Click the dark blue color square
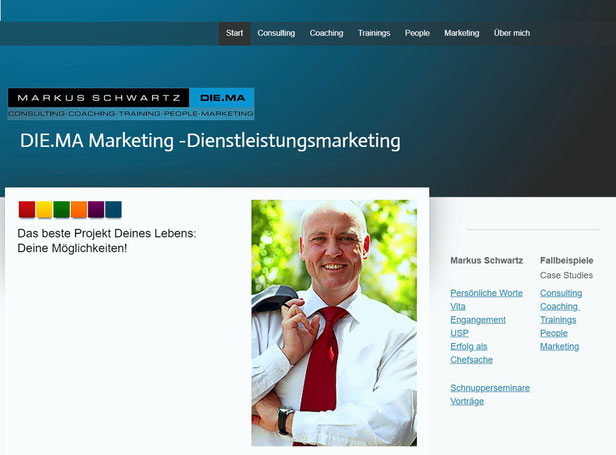 point(114,209)
